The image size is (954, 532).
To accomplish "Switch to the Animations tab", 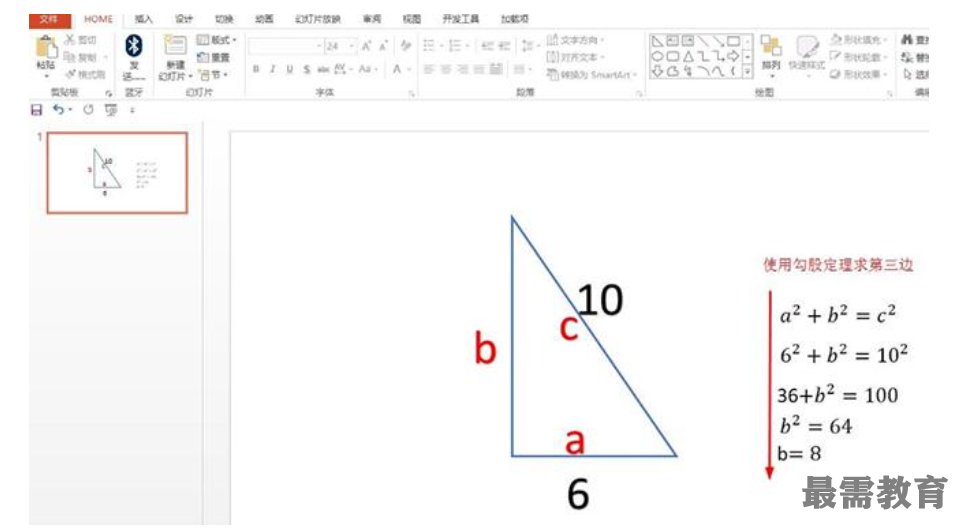I will point(264,19).
